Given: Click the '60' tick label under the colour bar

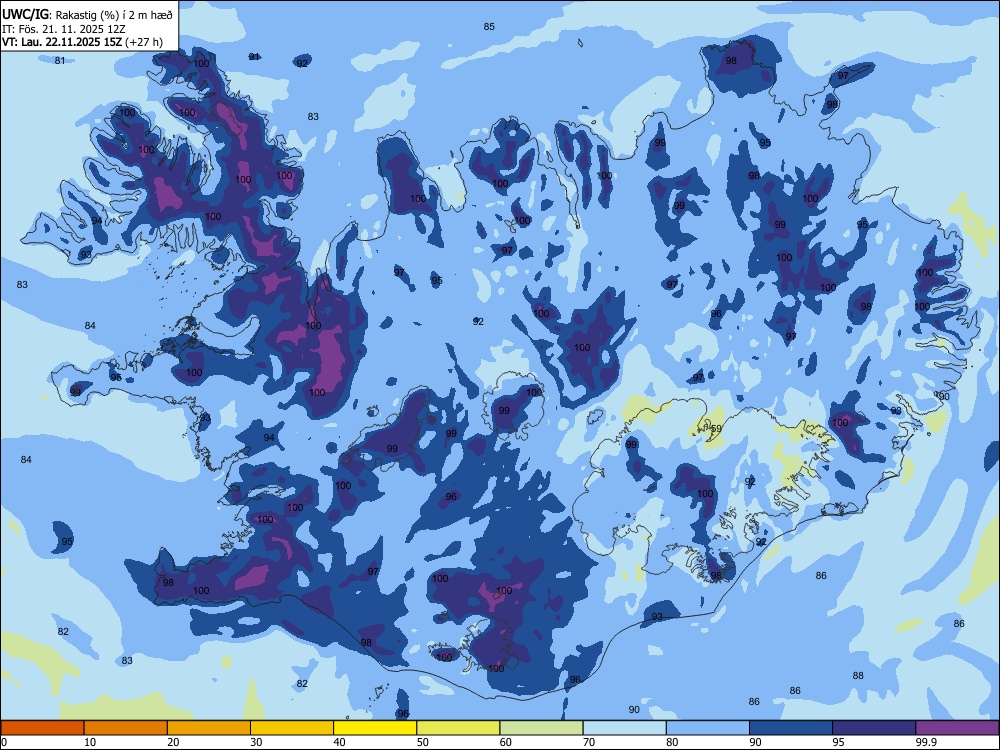Looking at the screenshot, I should [x=506, y=742].
